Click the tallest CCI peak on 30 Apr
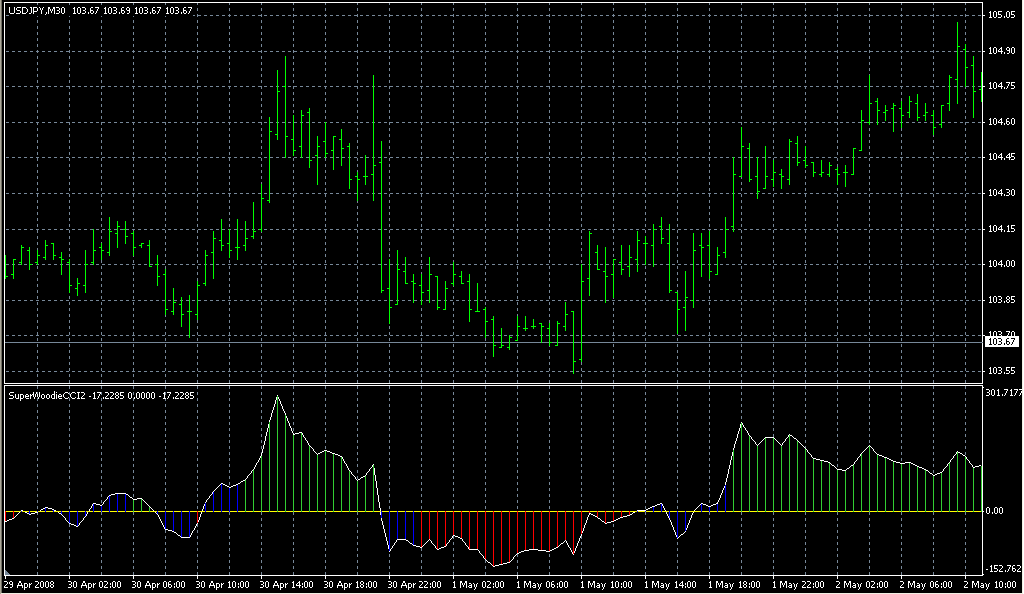The image size is (1024, 594). 278,398
